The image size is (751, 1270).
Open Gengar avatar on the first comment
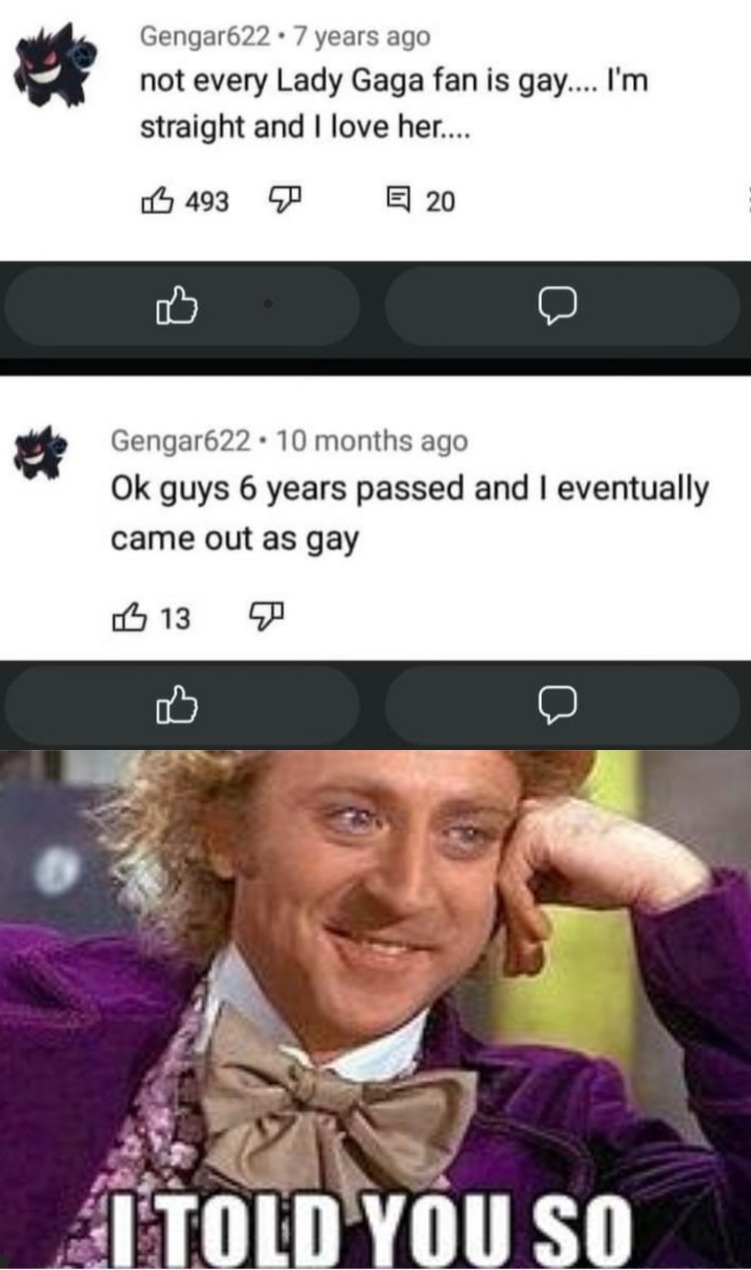click(x=54, y=64)
